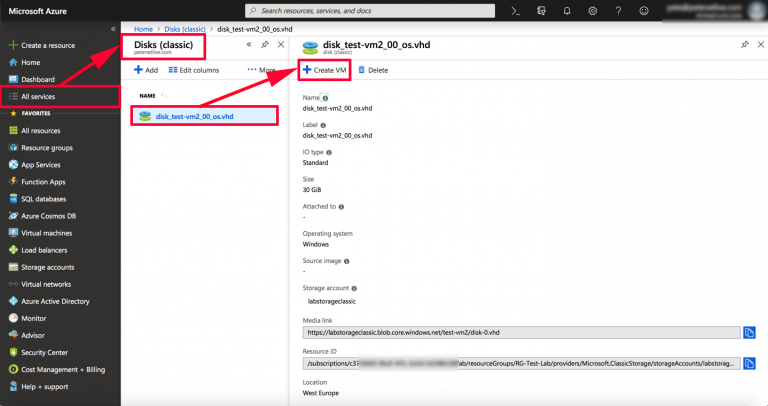Click the info icon next to Name

click(x=325, y=98)
